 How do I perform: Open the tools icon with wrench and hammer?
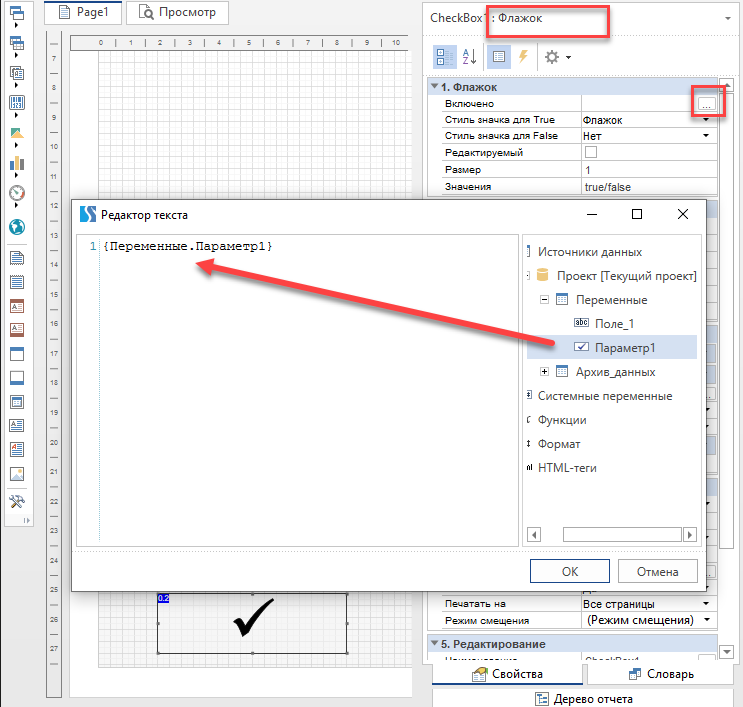coord(16,501)
